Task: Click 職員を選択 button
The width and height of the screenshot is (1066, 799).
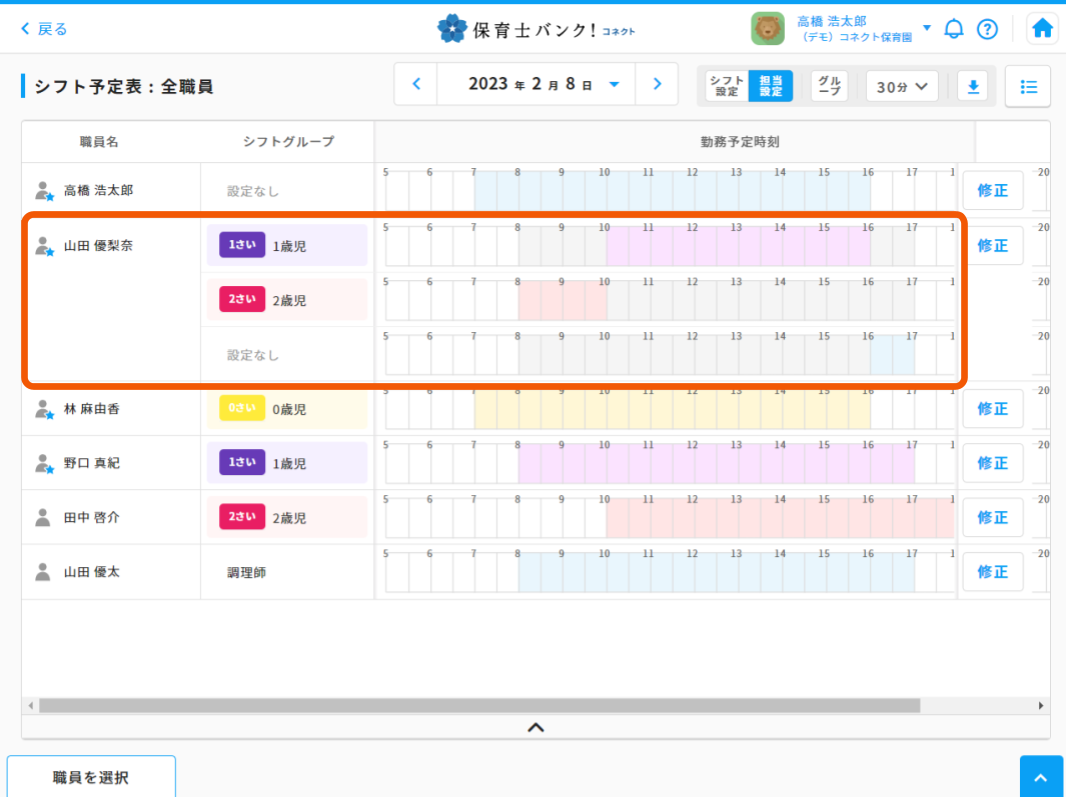Action: coord(91,777)
